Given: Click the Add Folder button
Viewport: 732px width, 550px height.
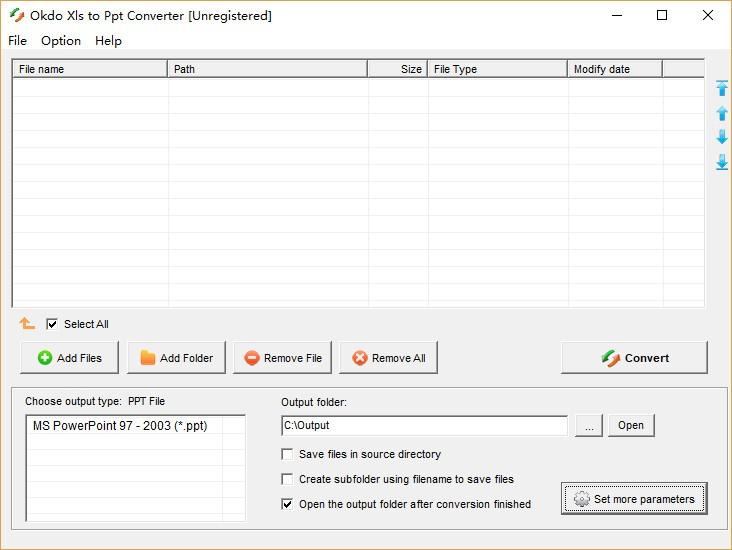Looking at the screenshot, I should pos(176,358).
